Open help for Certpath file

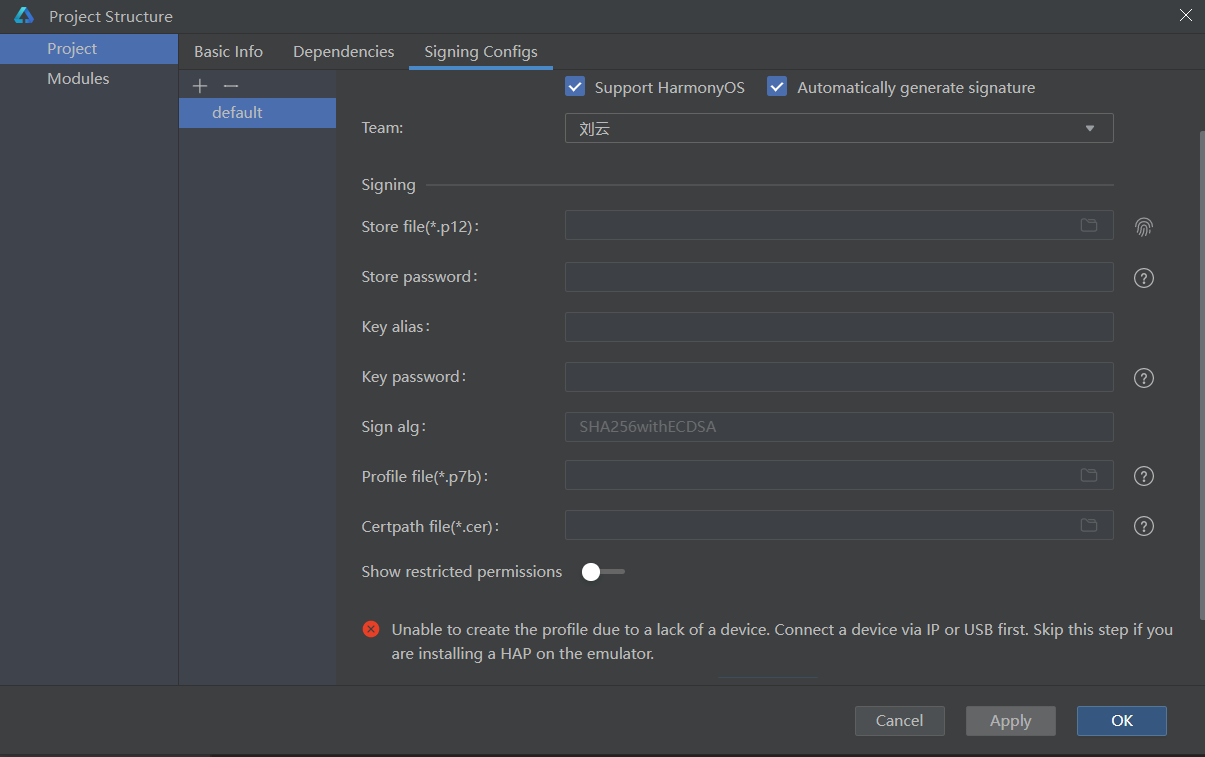click(1144, 526)
